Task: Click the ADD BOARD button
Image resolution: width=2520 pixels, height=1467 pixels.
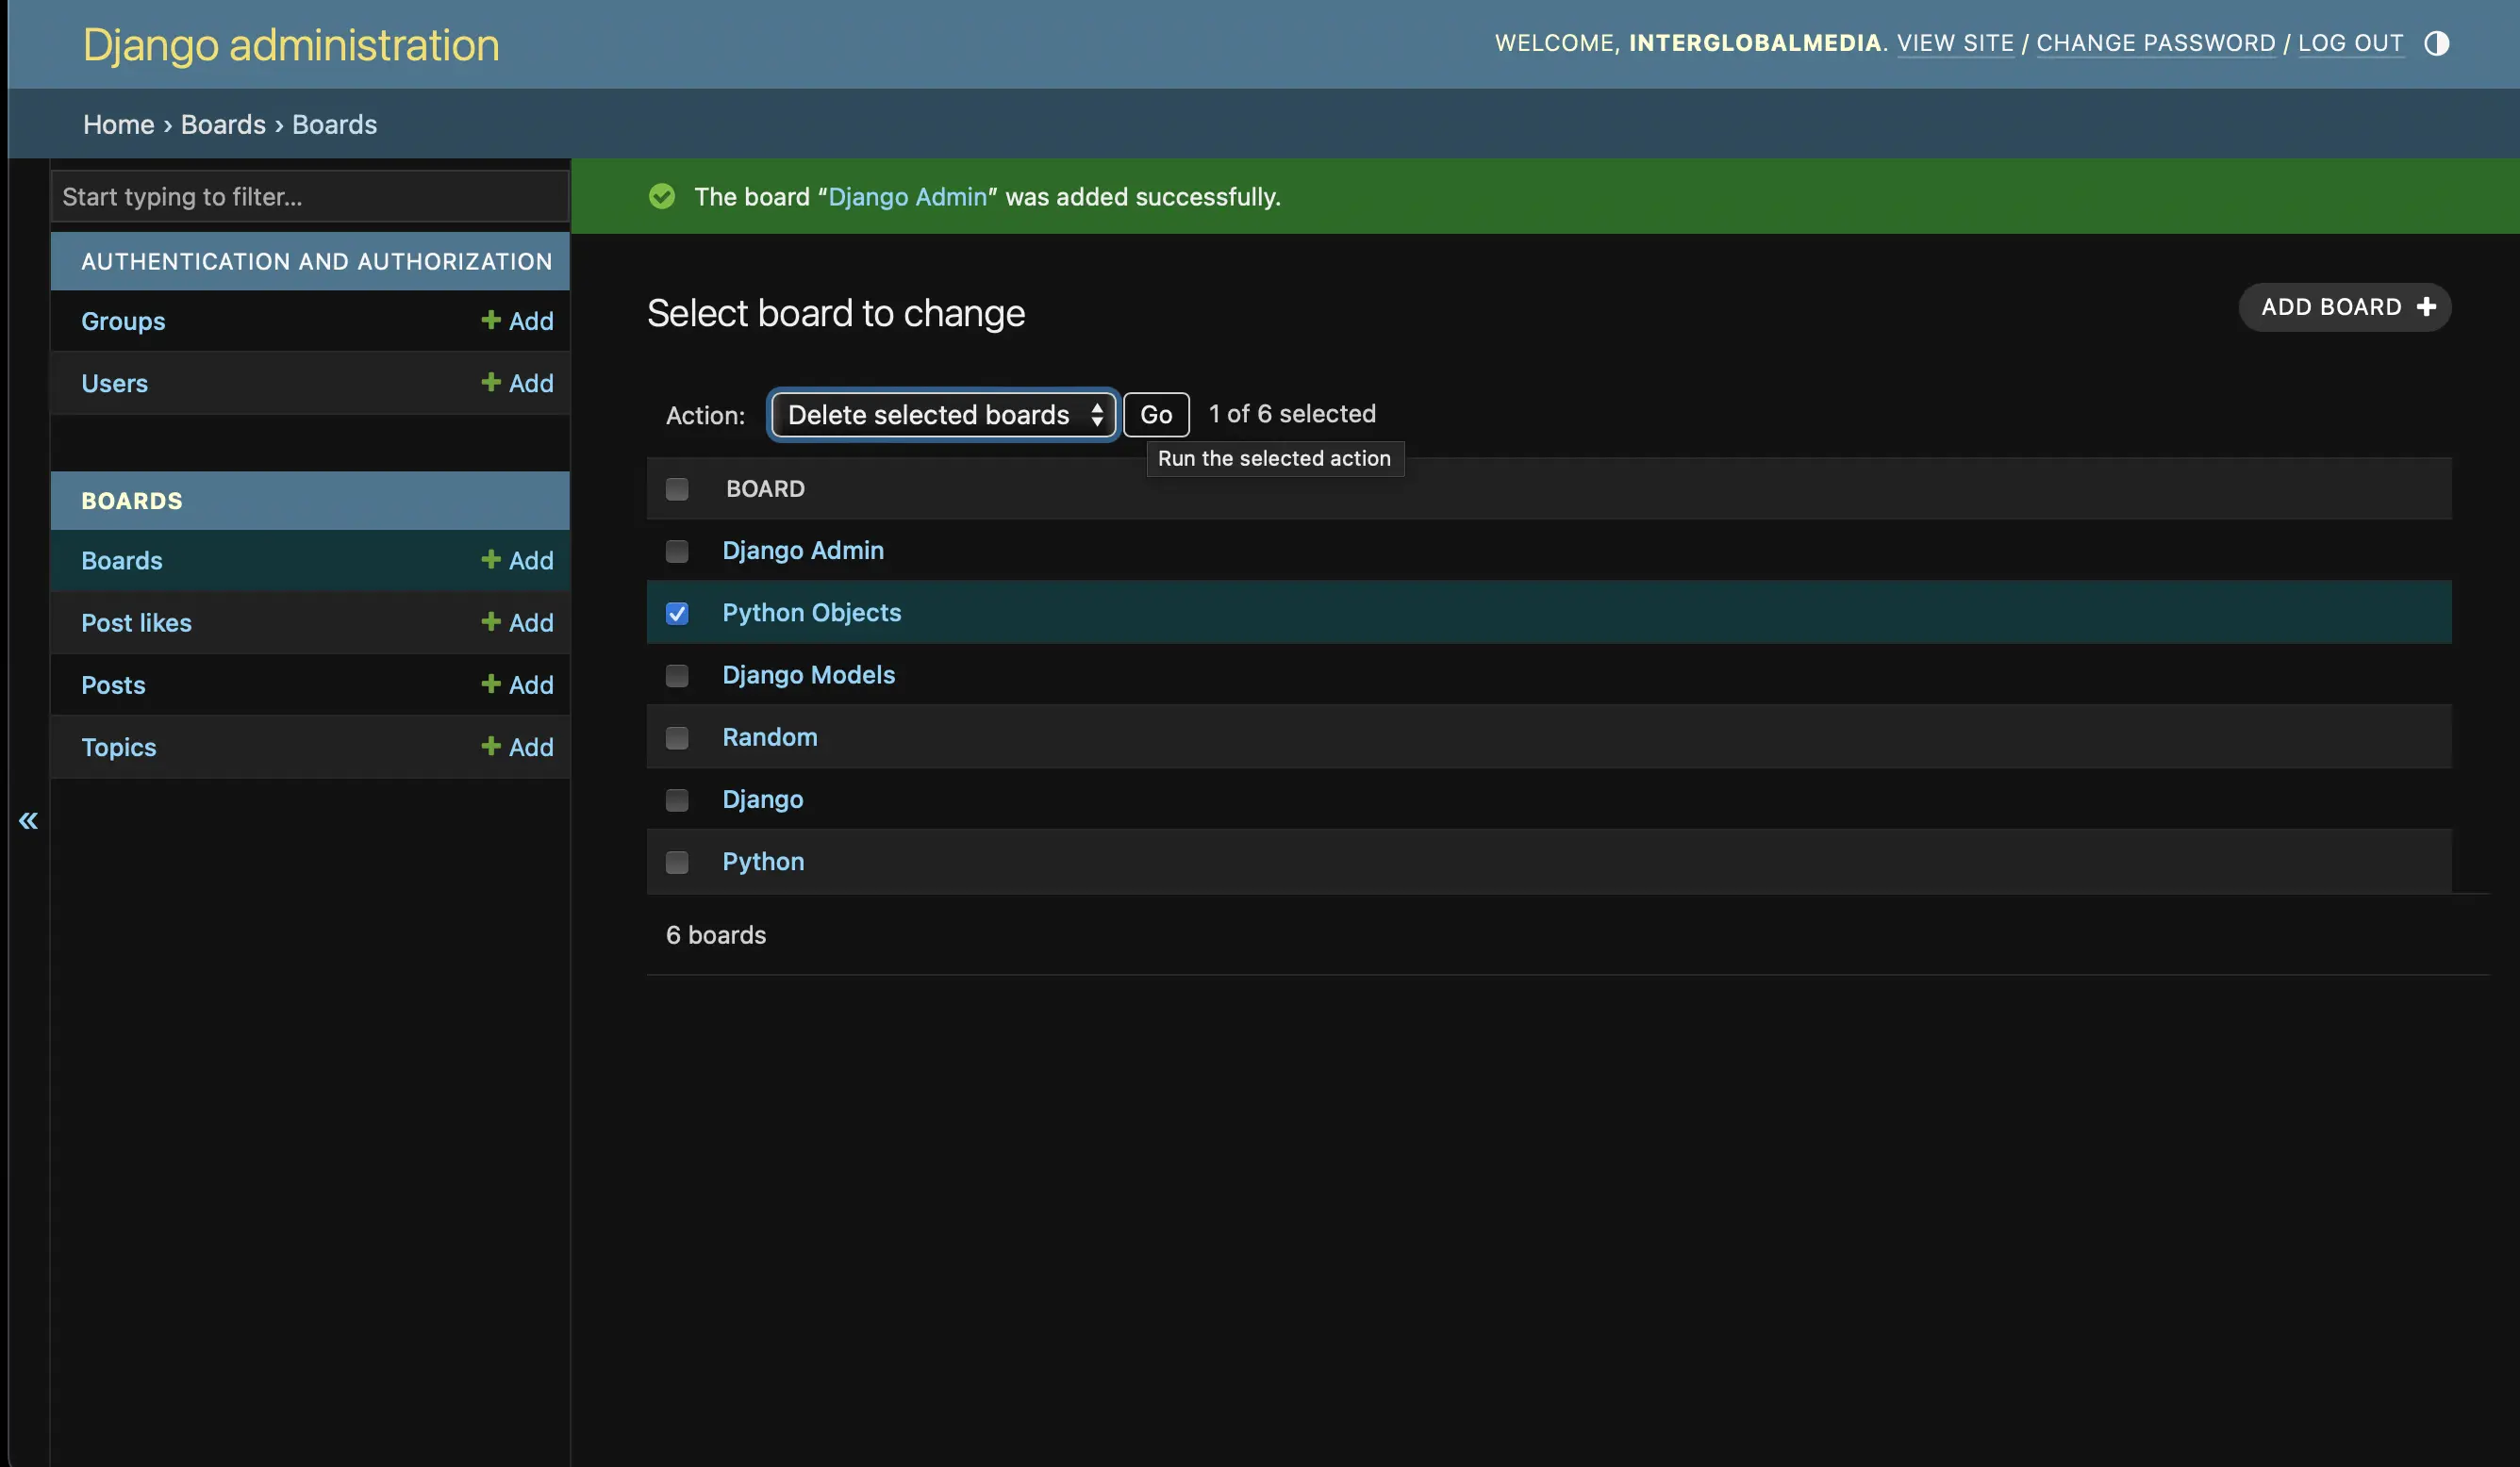Action: [x=2344, y=306]
